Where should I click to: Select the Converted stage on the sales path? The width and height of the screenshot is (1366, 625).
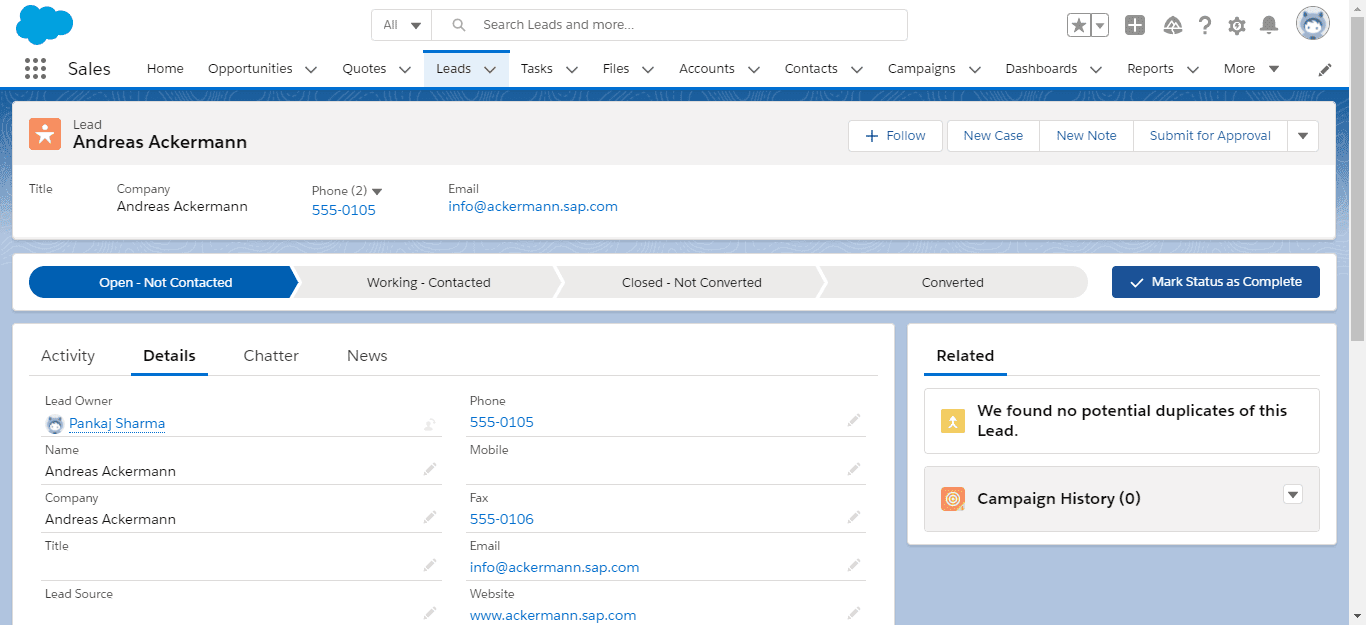click(952, 281)
